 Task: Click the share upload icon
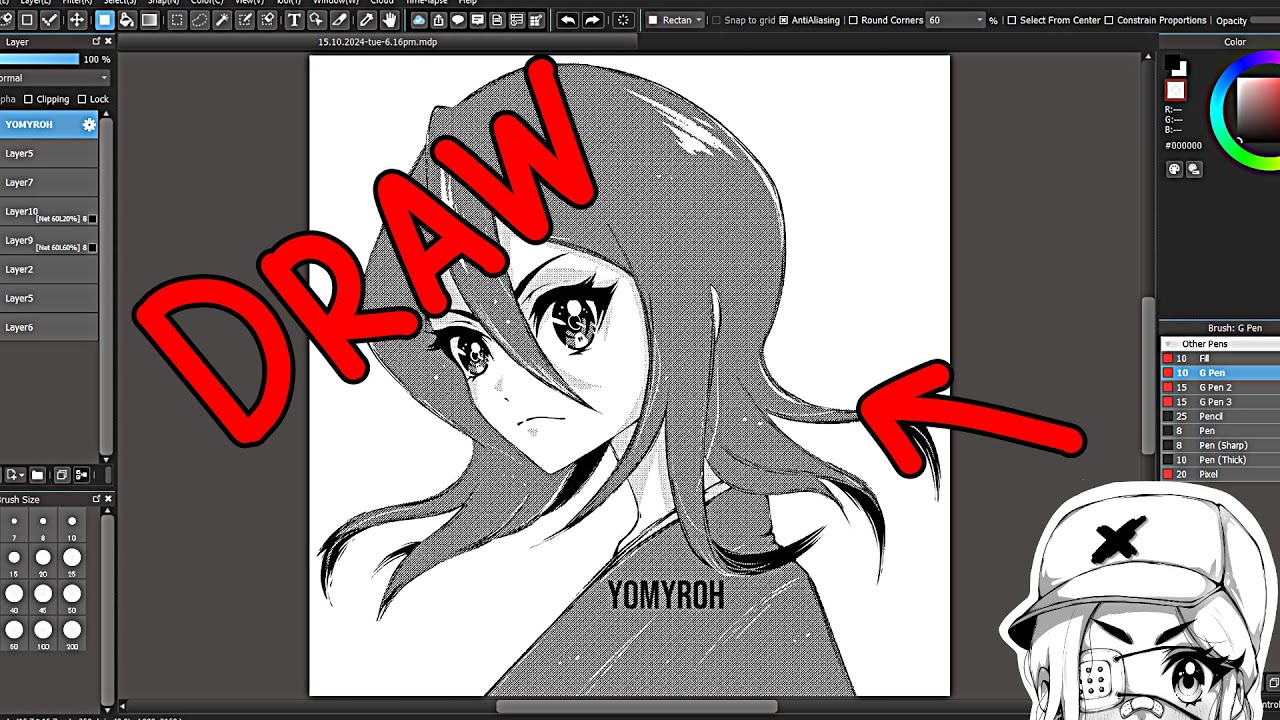438,20
